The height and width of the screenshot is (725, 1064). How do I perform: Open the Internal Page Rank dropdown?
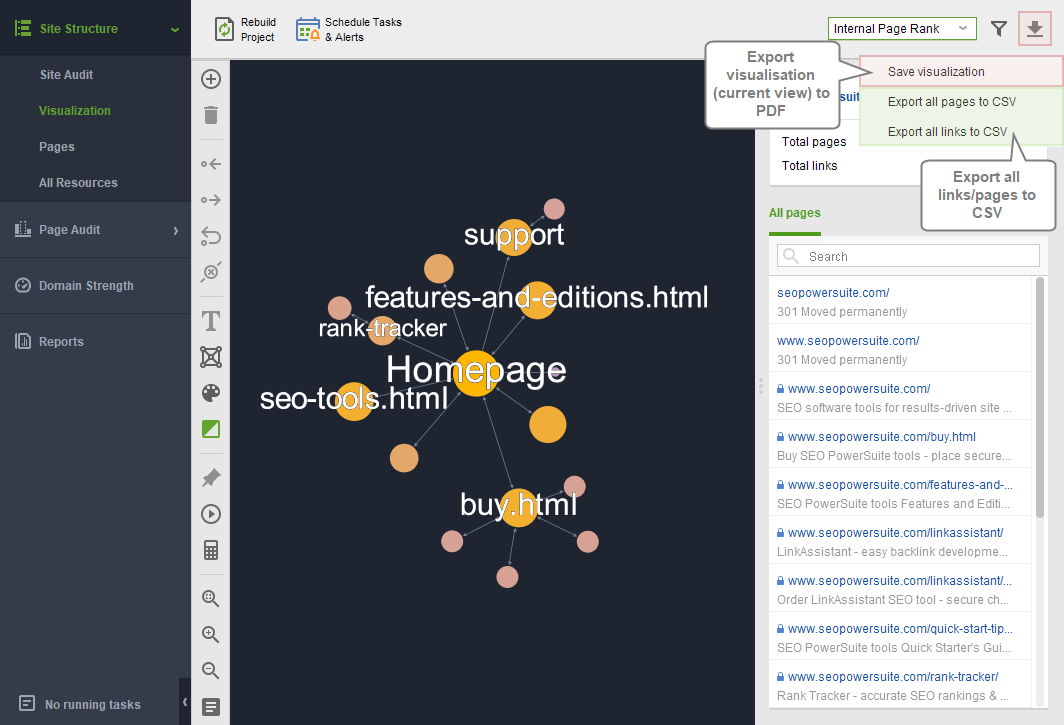902,29
